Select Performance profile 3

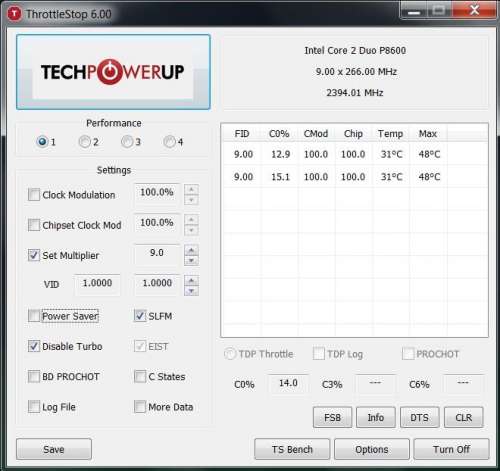point(127,142)
